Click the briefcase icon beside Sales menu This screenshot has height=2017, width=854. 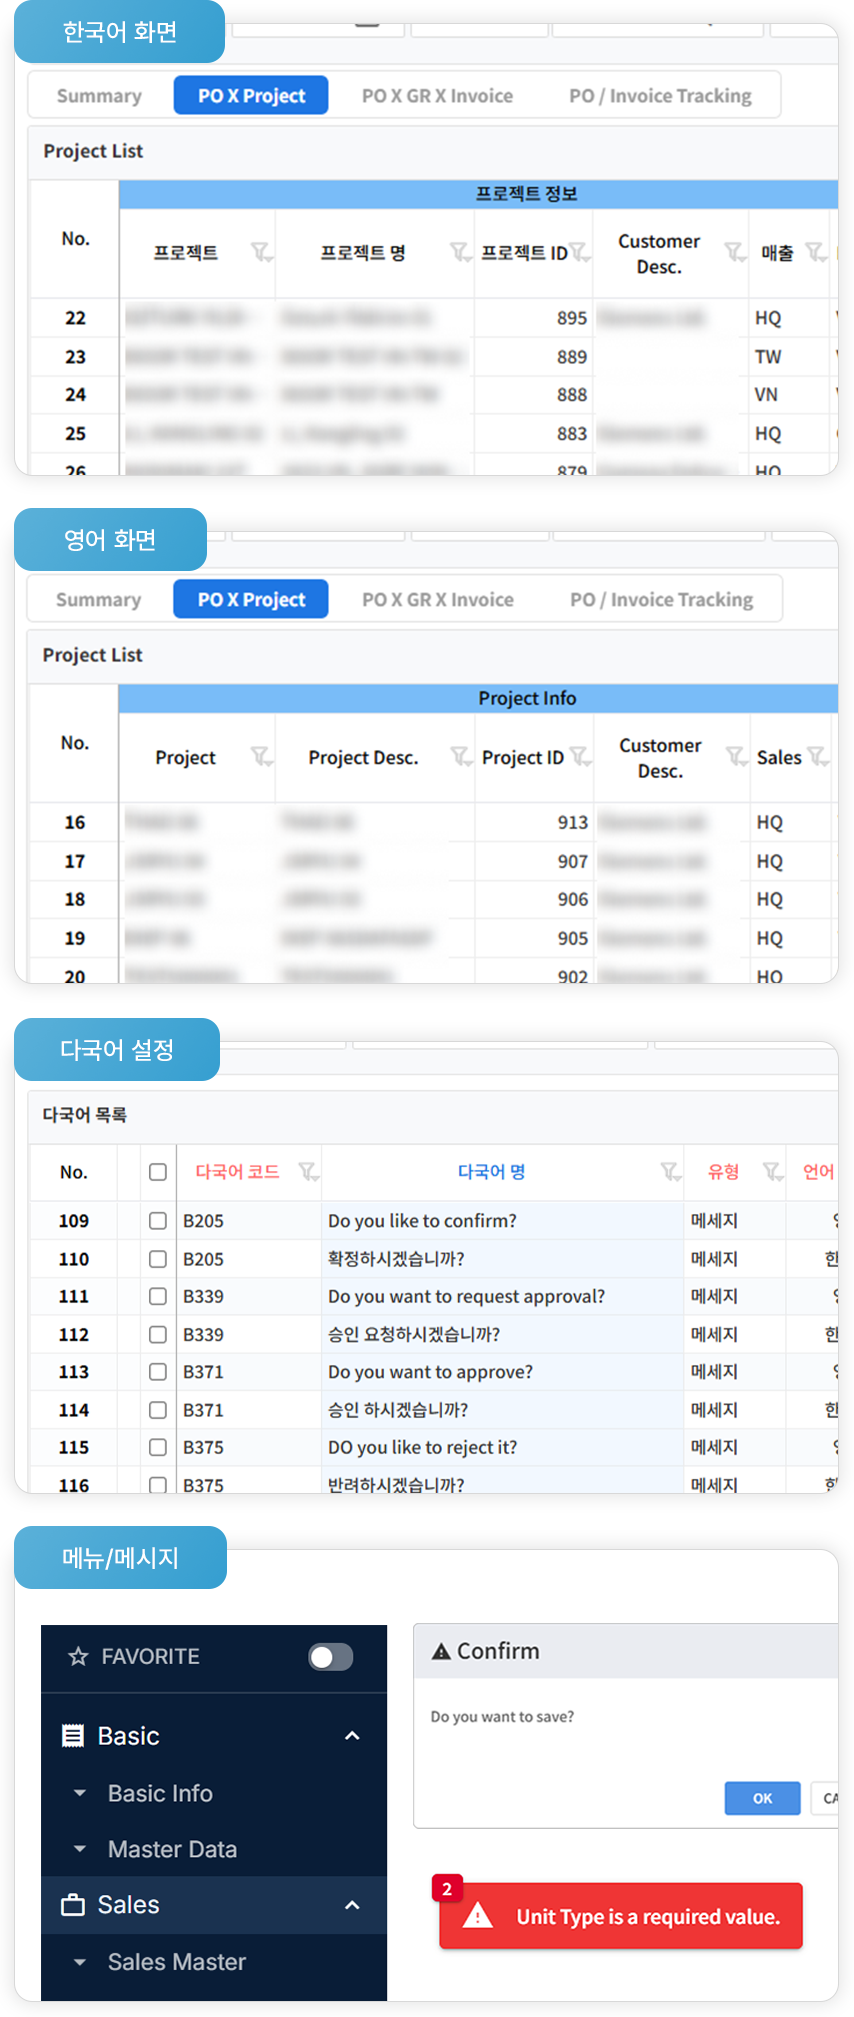73,1905
